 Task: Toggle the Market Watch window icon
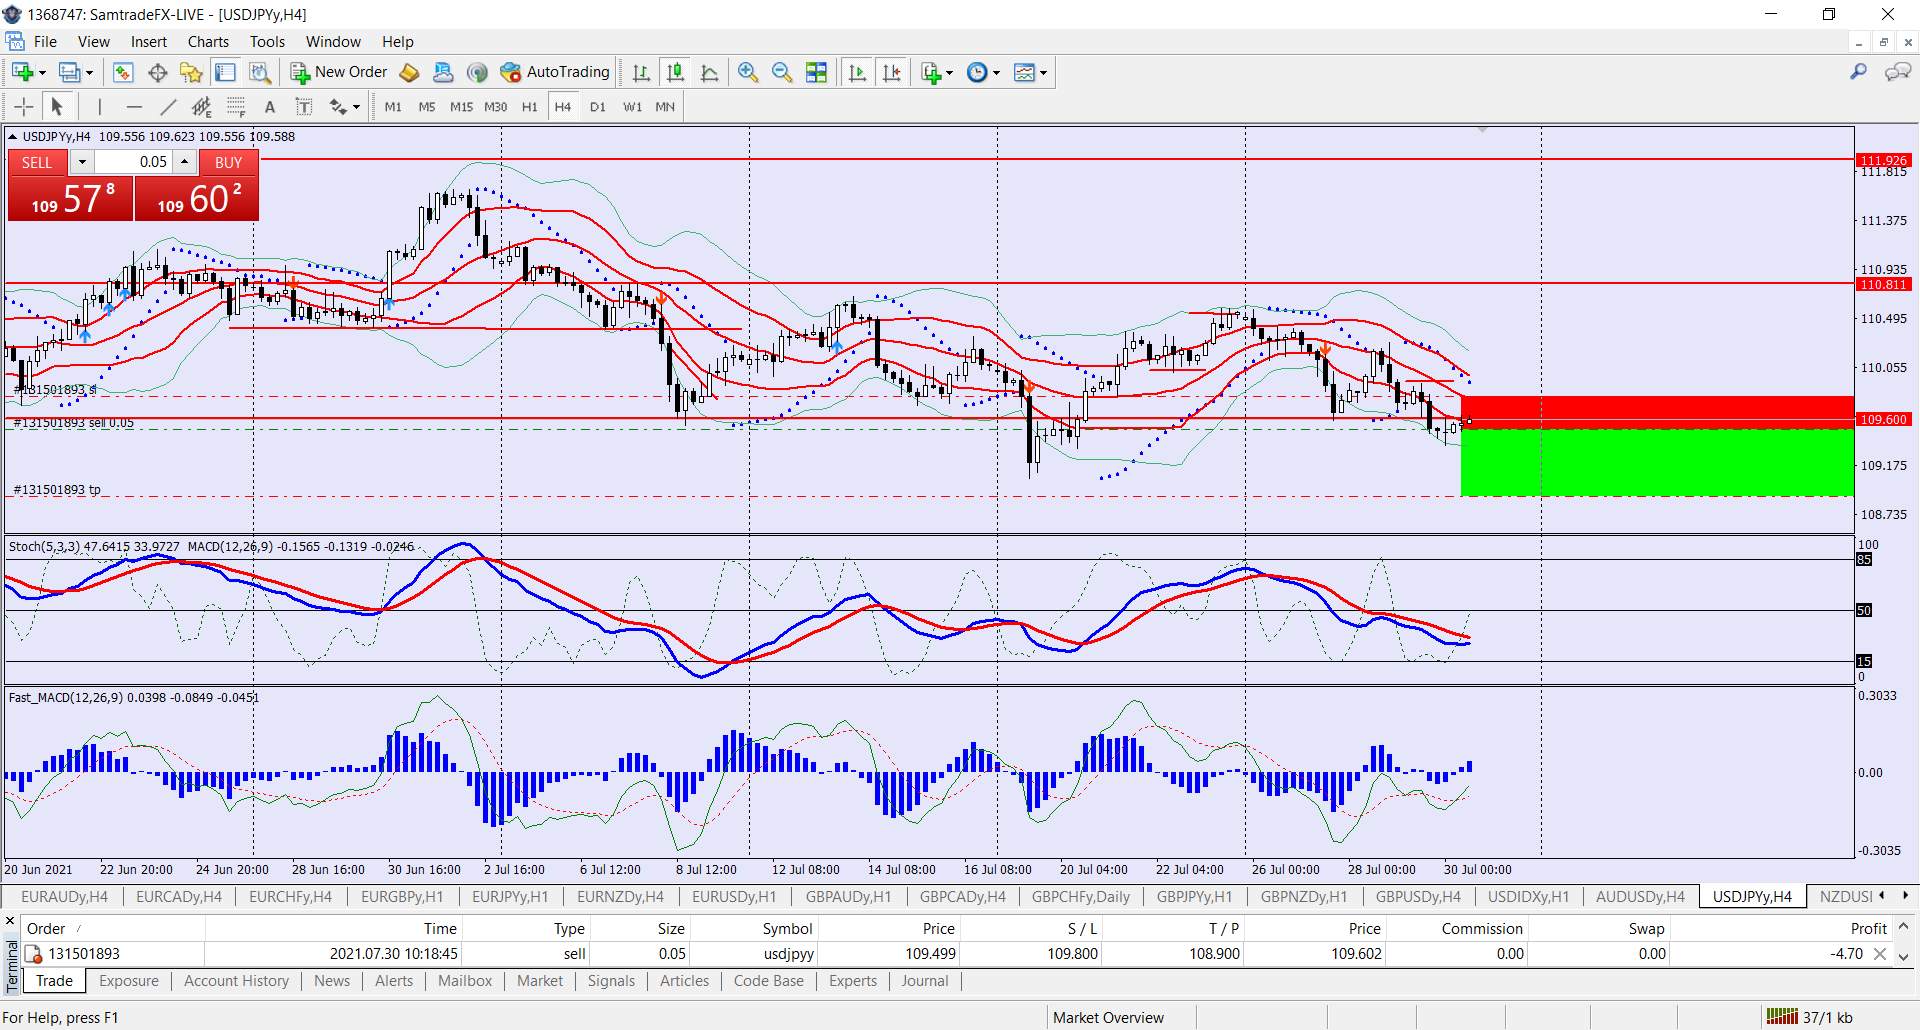pyautogui.click(x=123, y=72)
